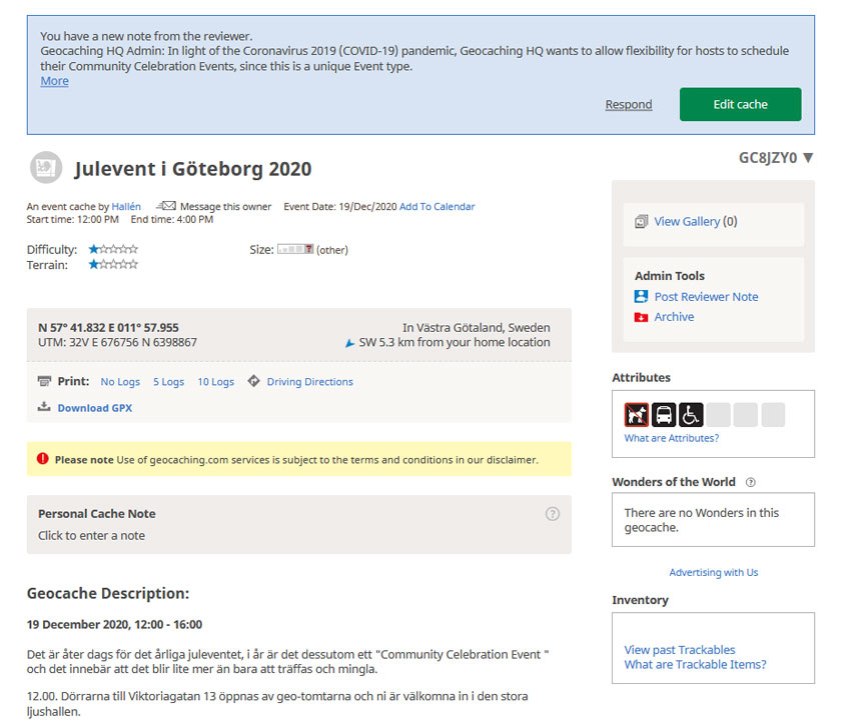This screenshot has height=728, width=861.
Task: Click the event cache type icon
Action: [45, 168]
